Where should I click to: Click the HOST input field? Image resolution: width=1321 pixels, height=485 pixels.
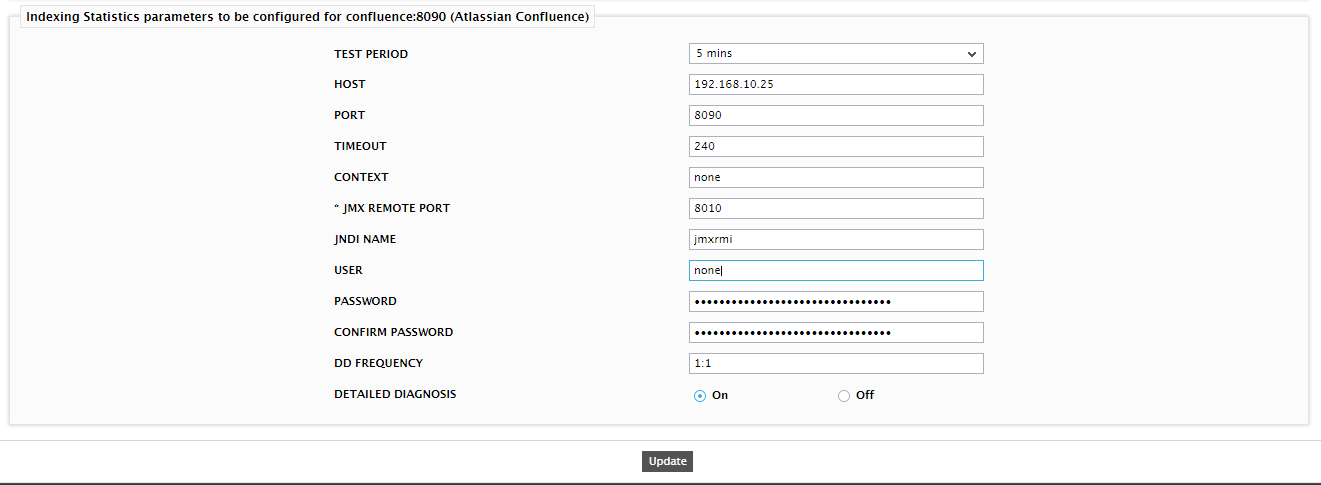[836, 85]
